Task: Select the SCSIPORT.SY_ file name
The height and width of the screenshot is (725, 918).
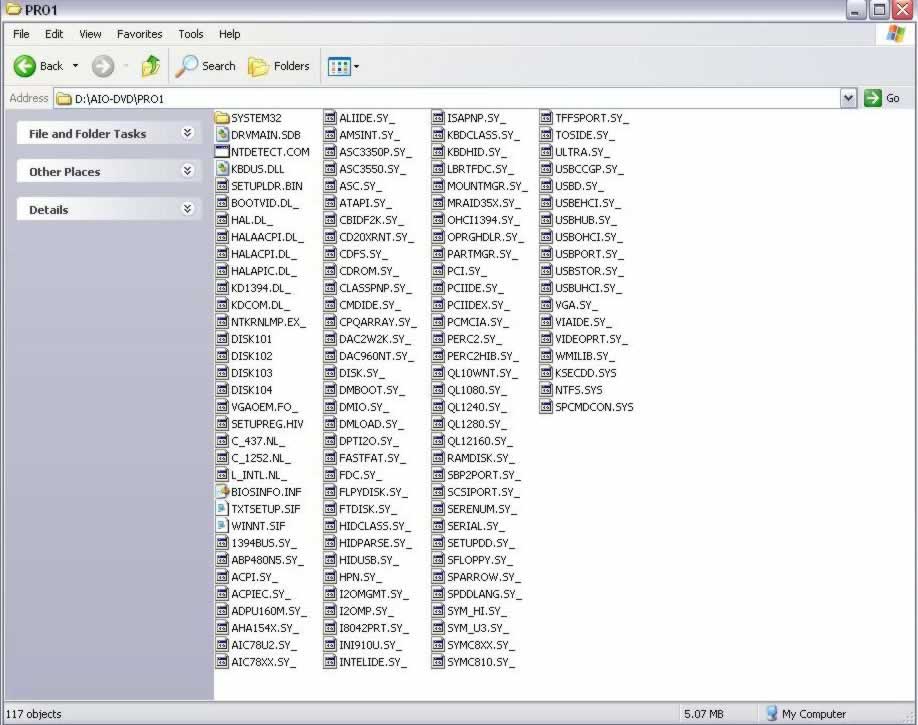Action: (483, 492)
